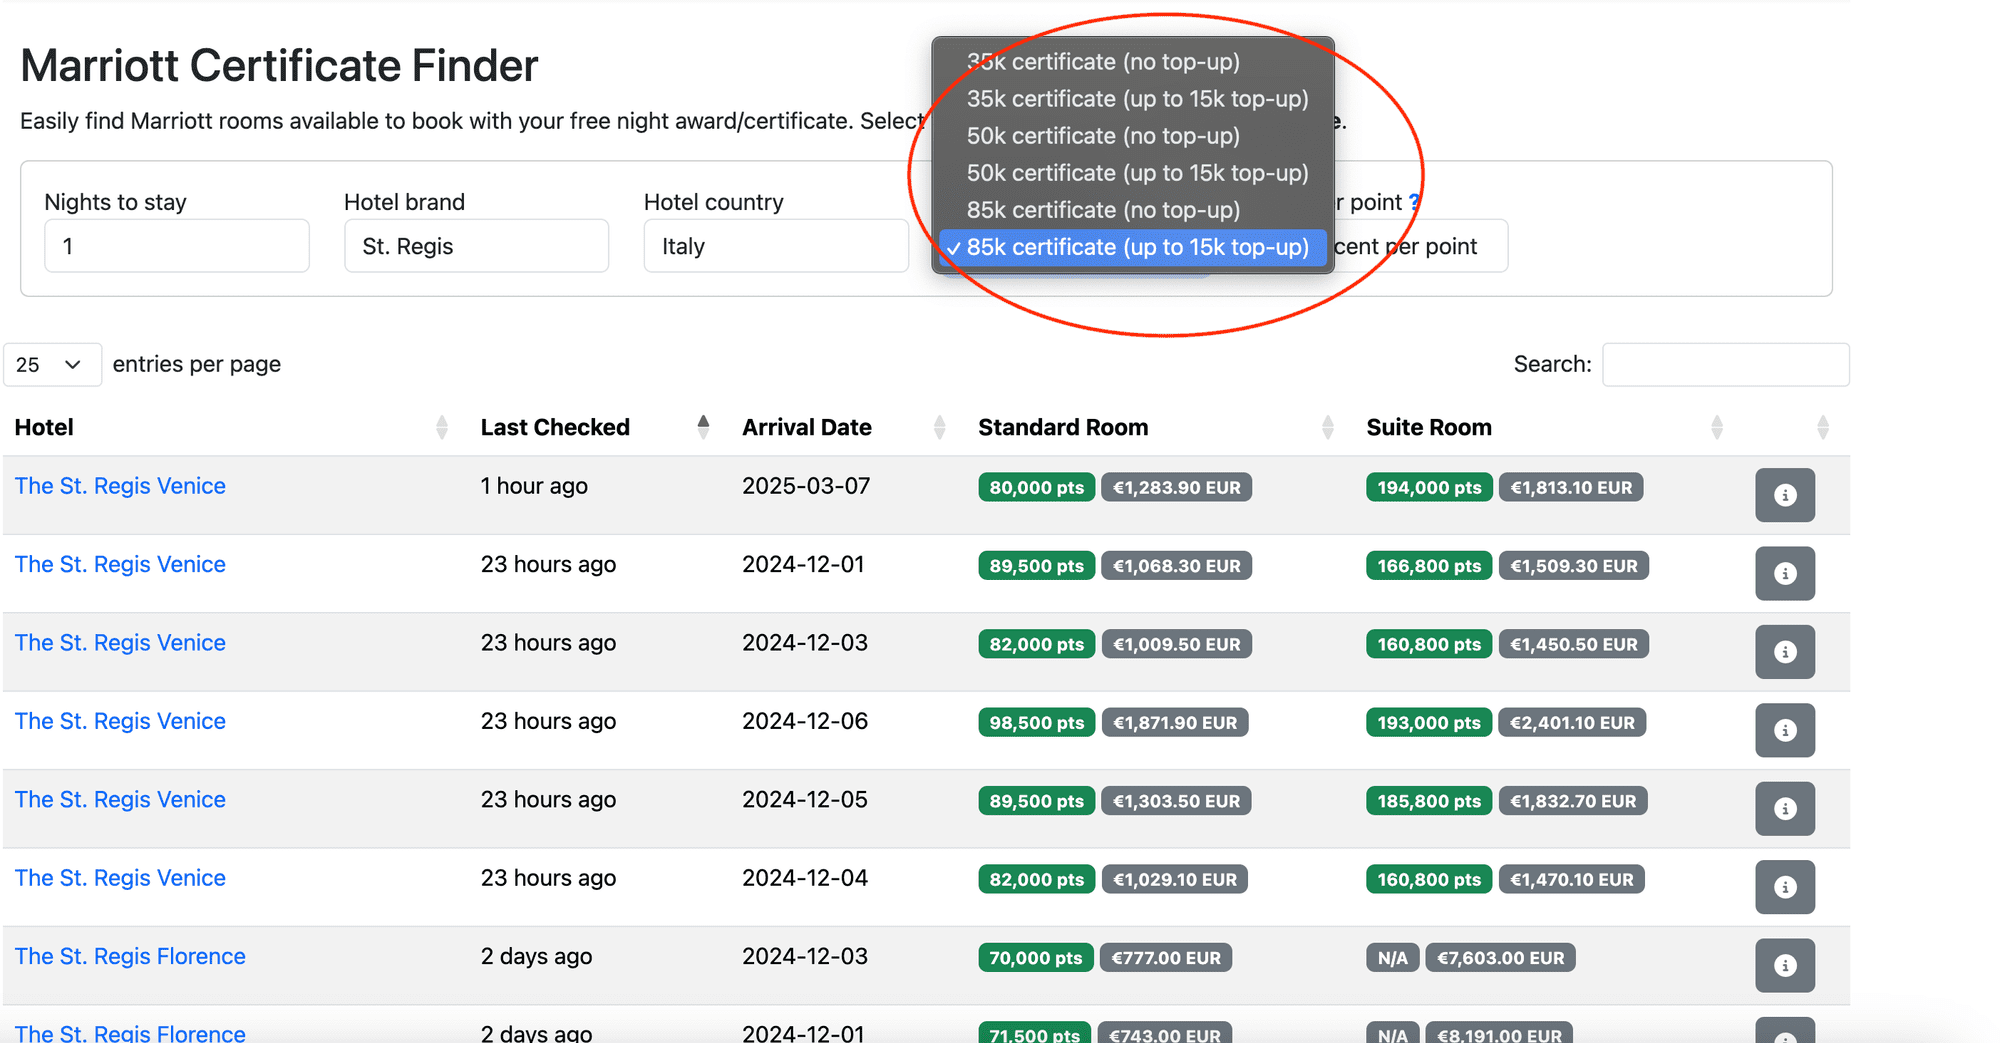Sort table by Standard Room arrows
This screenshot has width=2000, height=1043.
[x=1327, y=427]
